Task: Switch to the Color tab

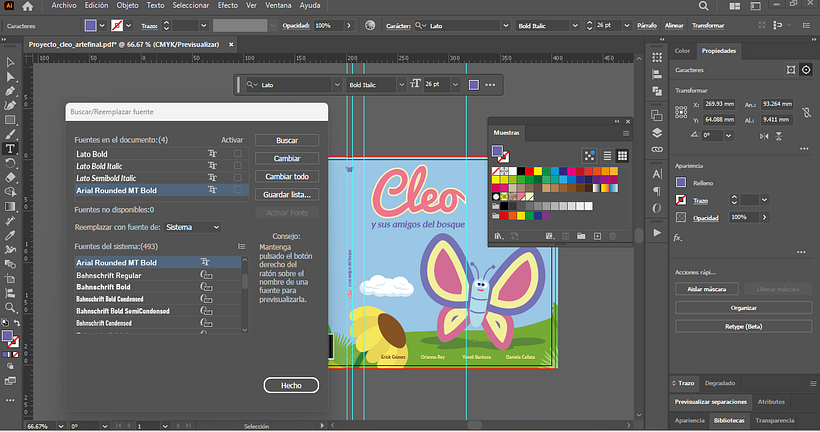Action: pos(682,51)
